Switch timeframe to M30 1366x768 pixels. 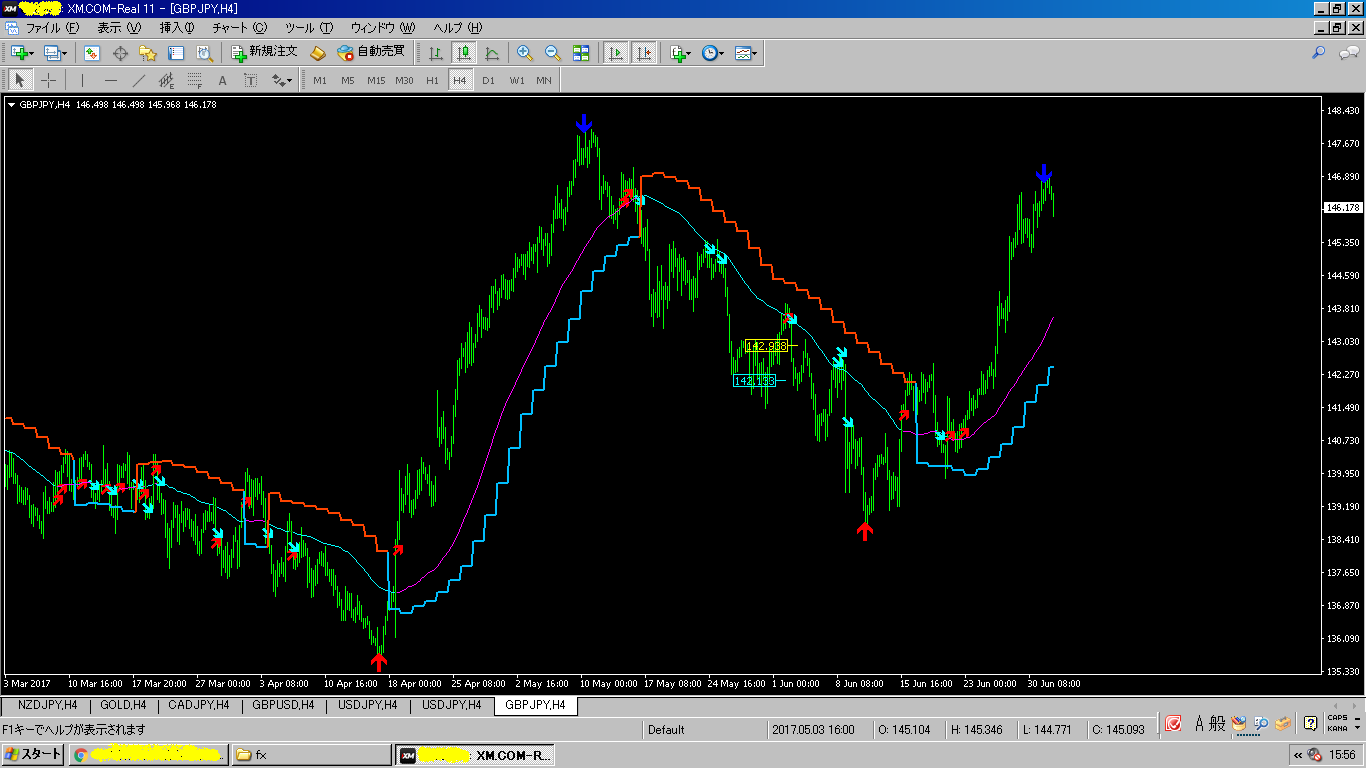404,80
